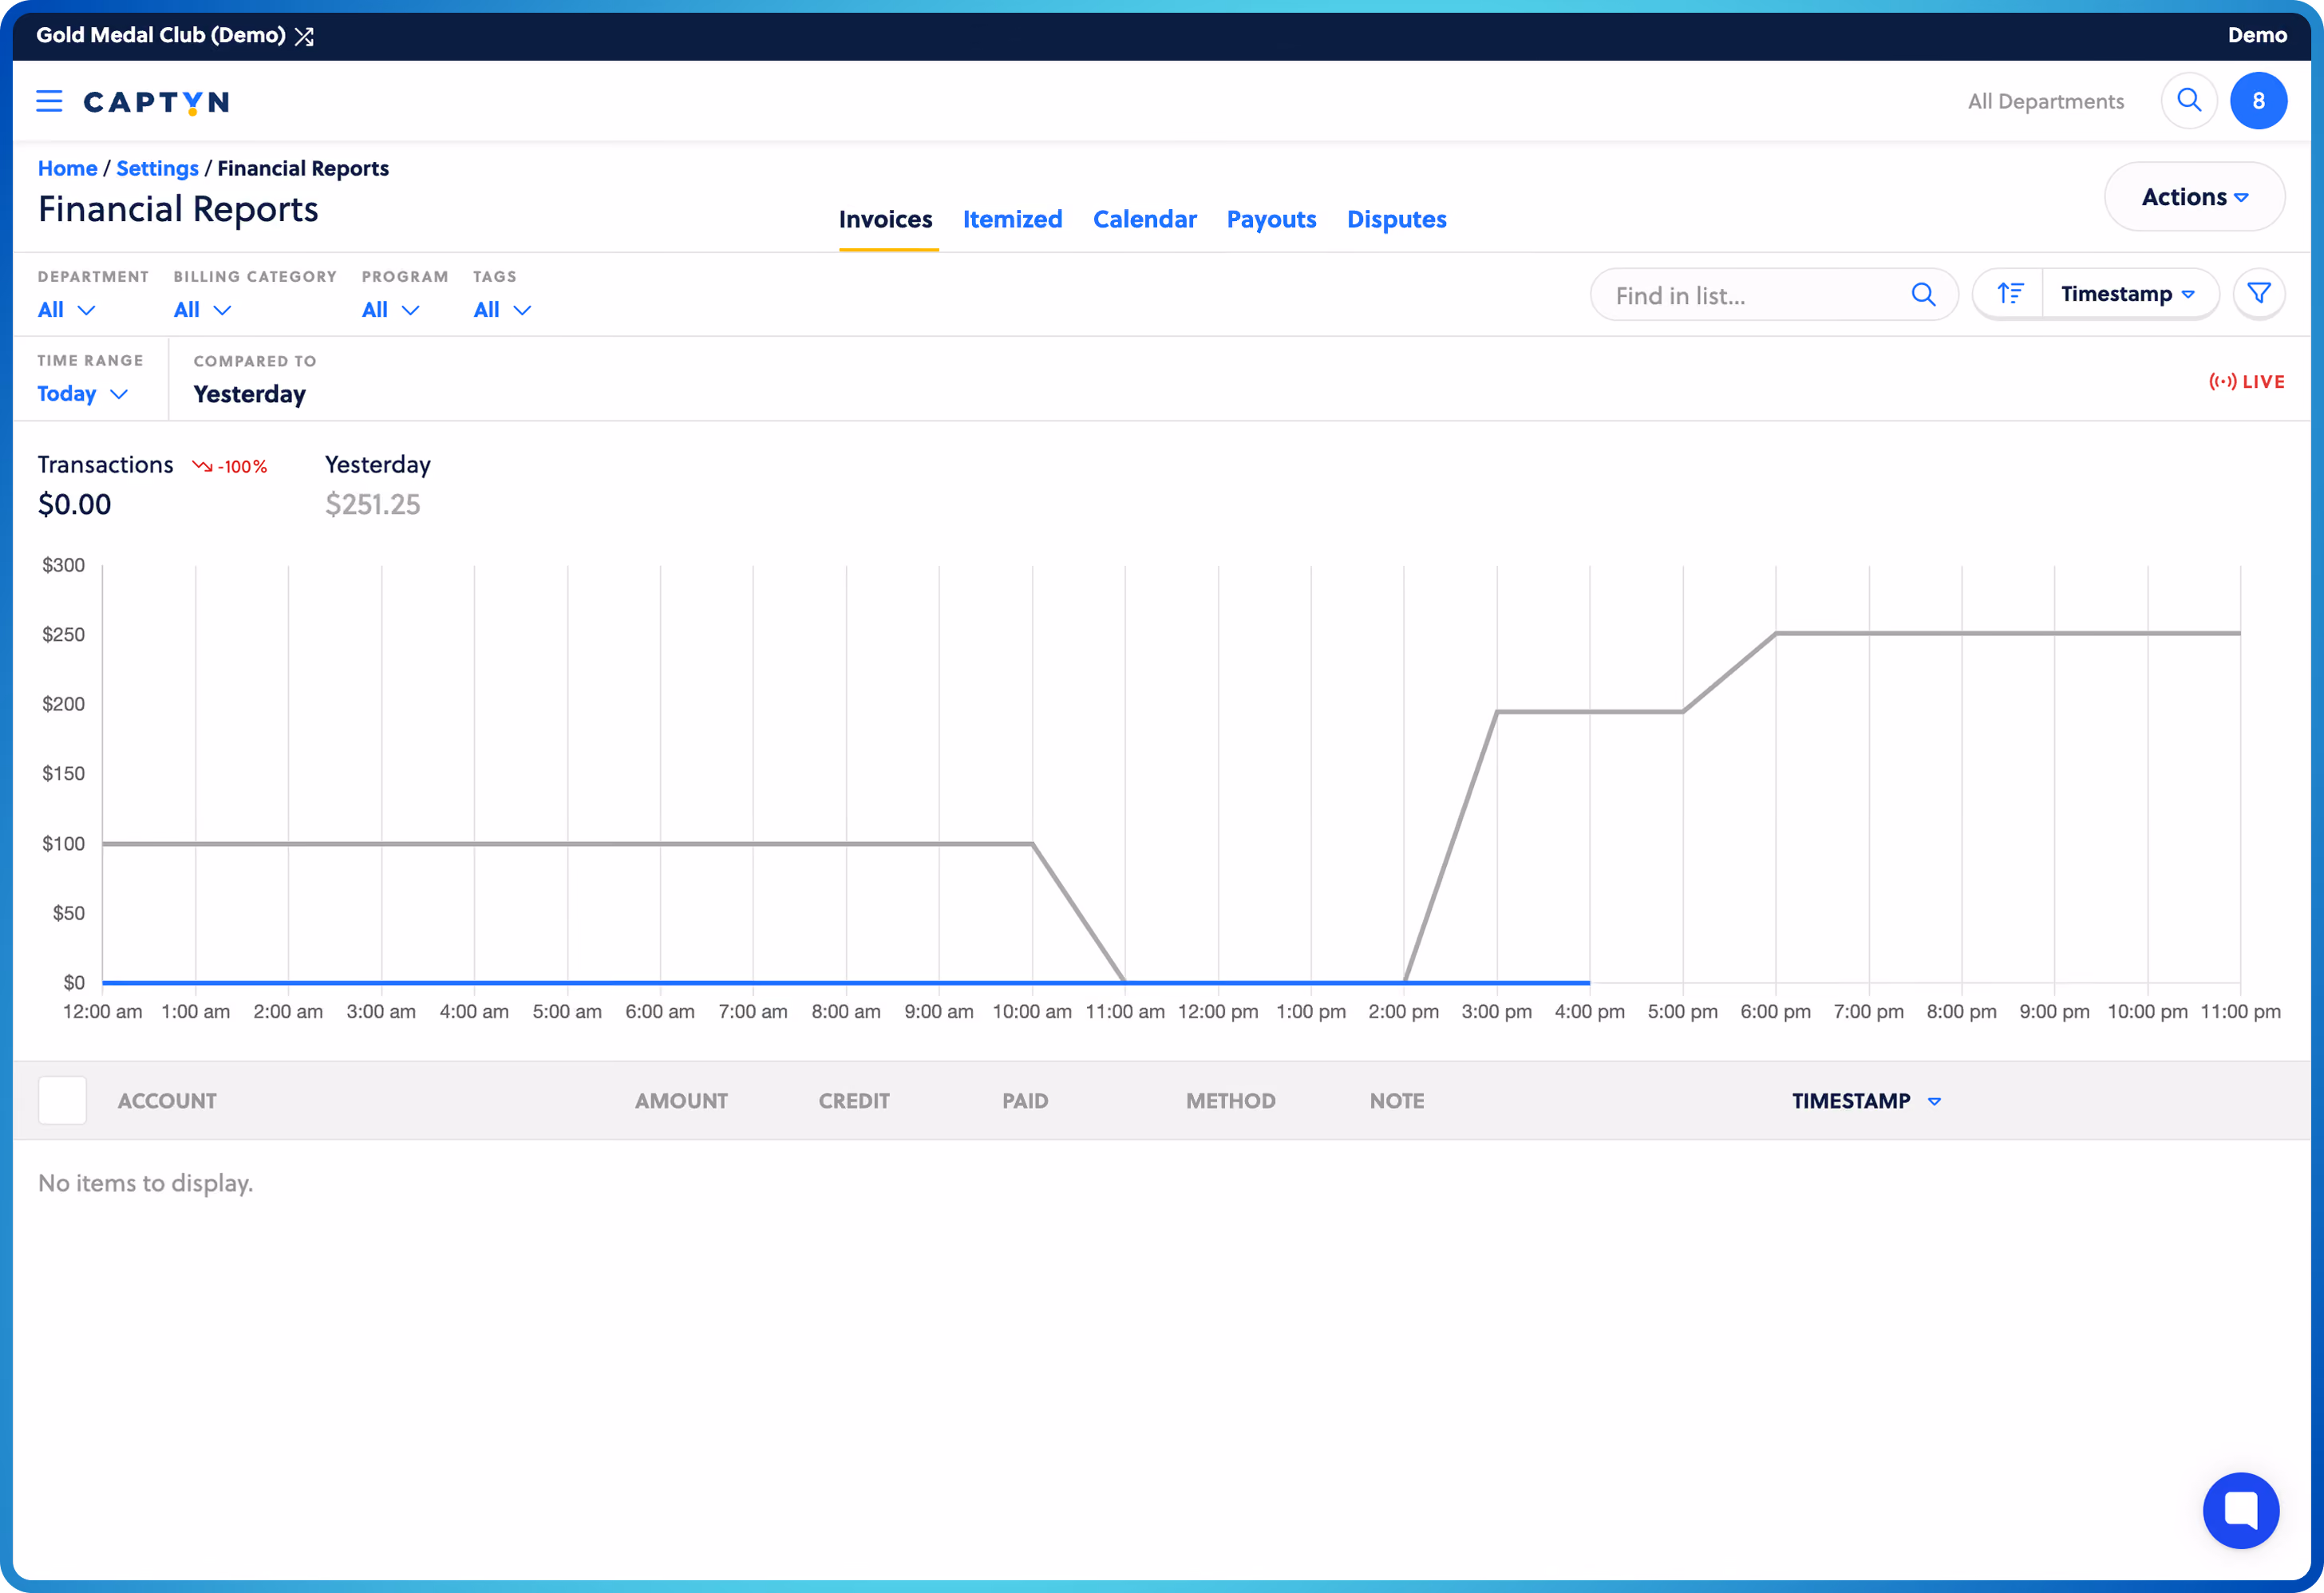Open the Actions dropdown button
The height and width of the screenshot is (1593, 2324).
2194,197
